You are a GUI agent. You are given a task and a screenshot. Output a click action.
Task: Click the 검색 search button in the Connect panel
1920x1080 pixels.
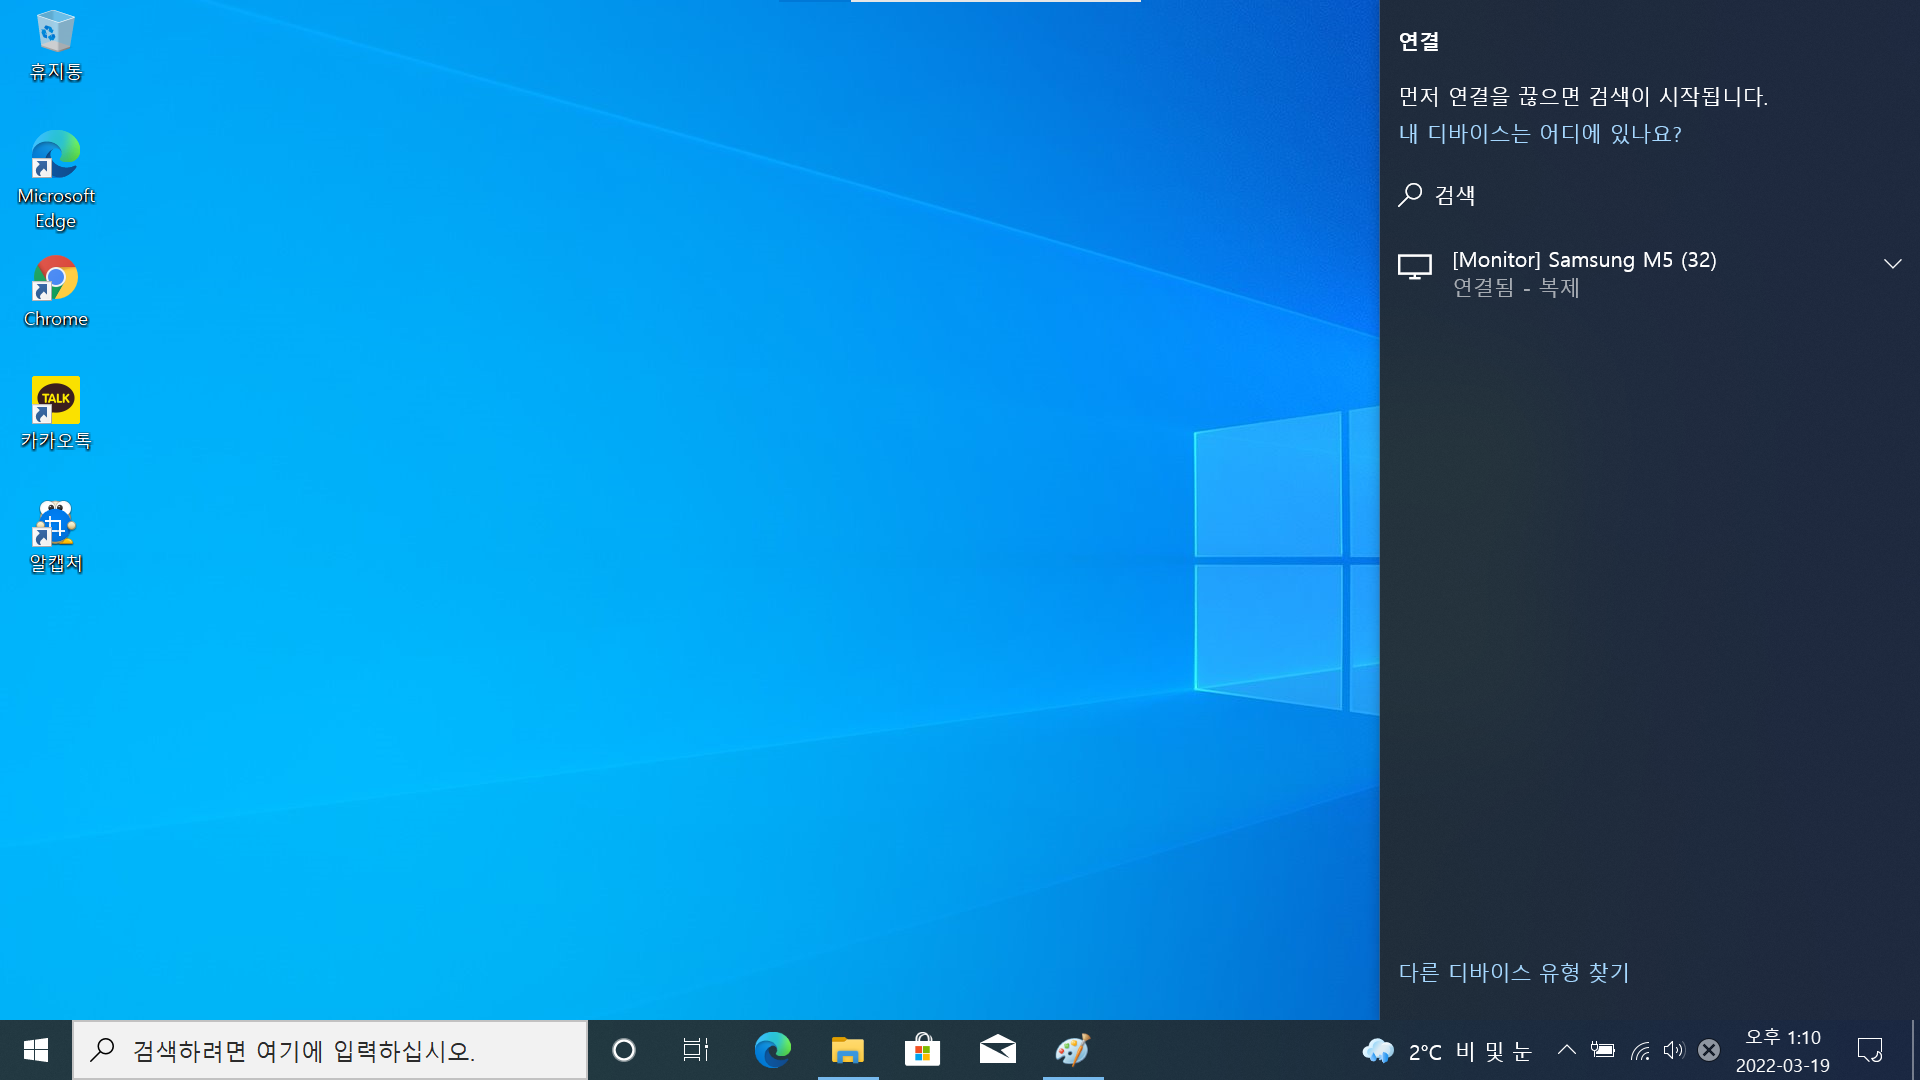pos(1438,195)
